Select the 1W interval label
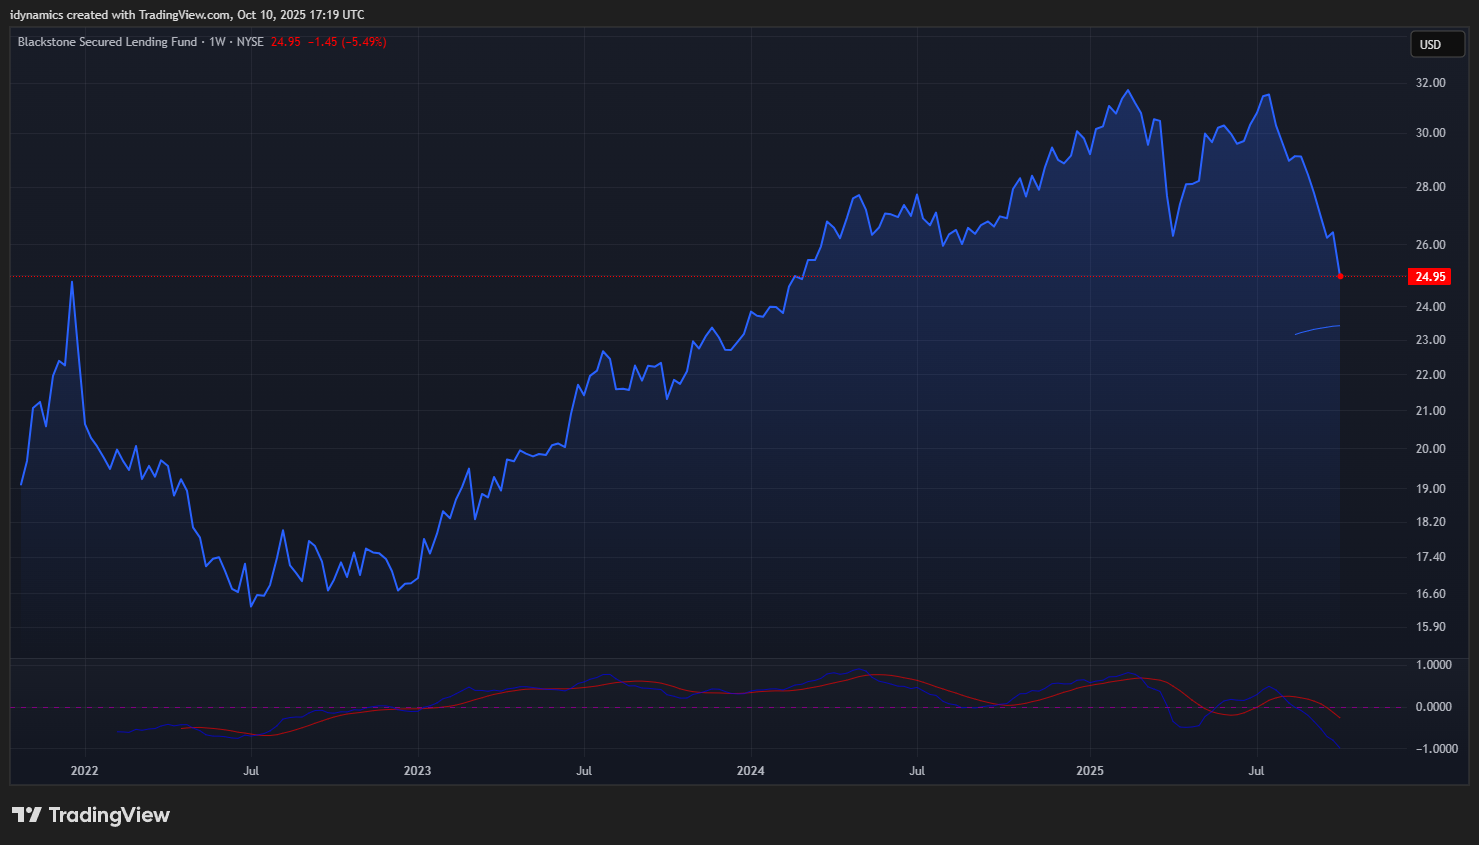 [x=217, y=42]
